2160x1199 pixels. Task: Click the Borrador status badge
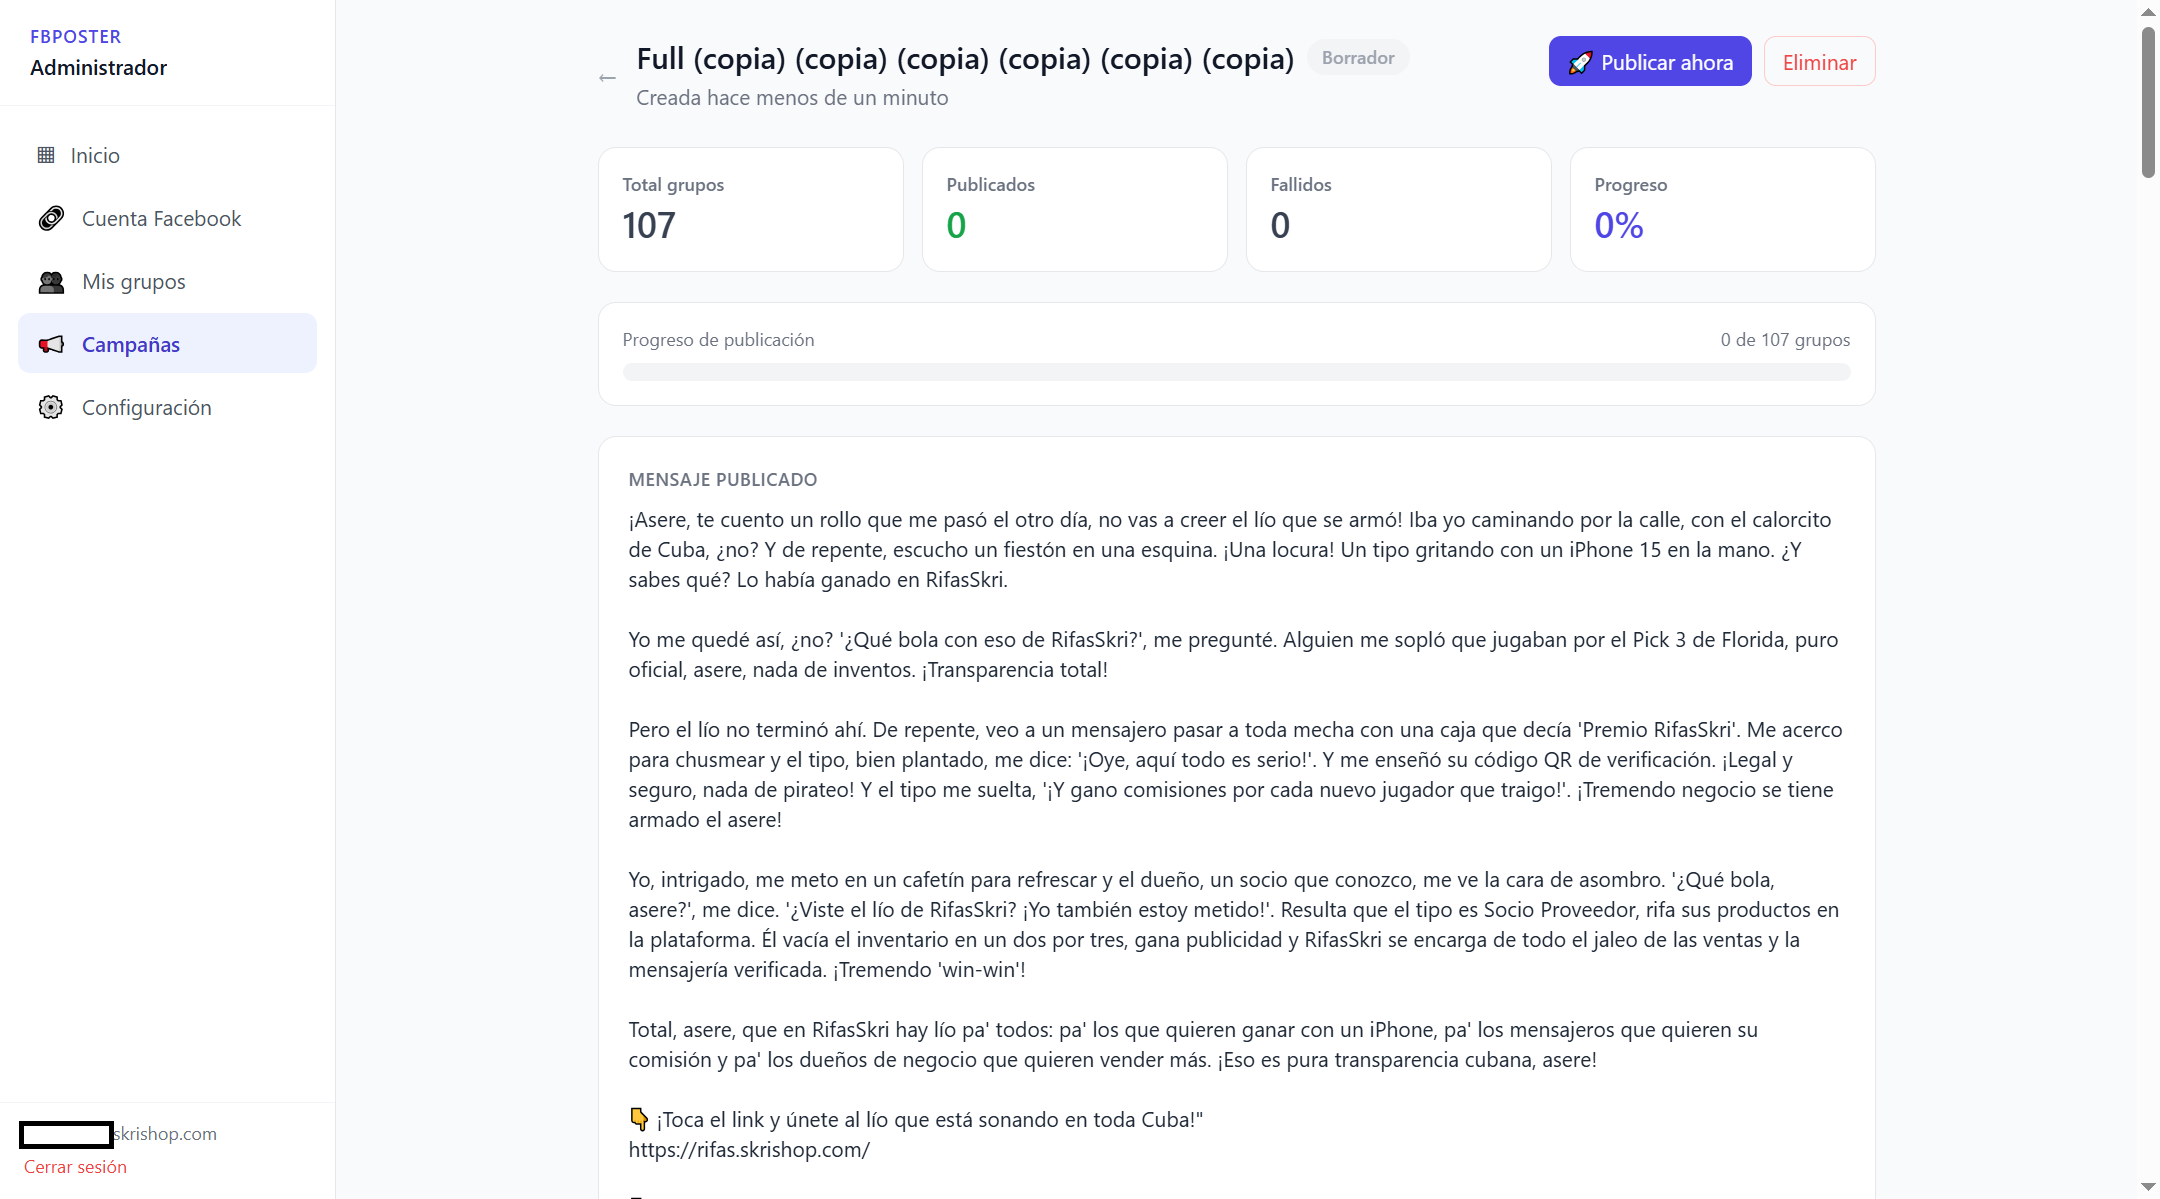[x=1358, y=58]
